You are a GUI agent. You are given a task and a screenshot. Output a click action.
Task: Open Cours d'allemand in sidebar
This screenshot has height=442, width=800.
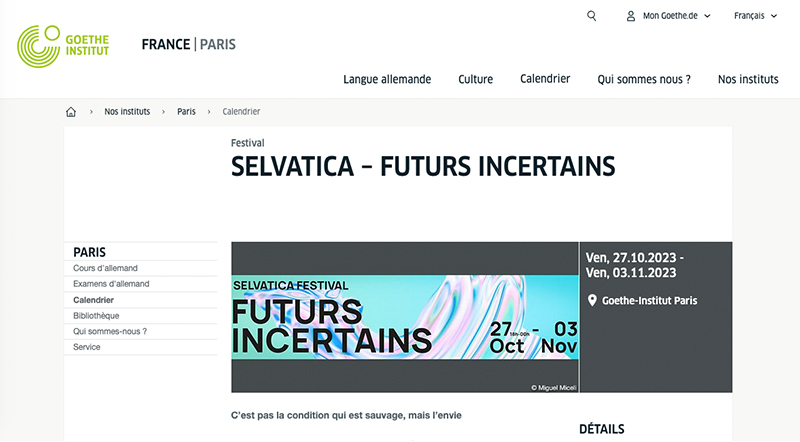pos(105,268)
